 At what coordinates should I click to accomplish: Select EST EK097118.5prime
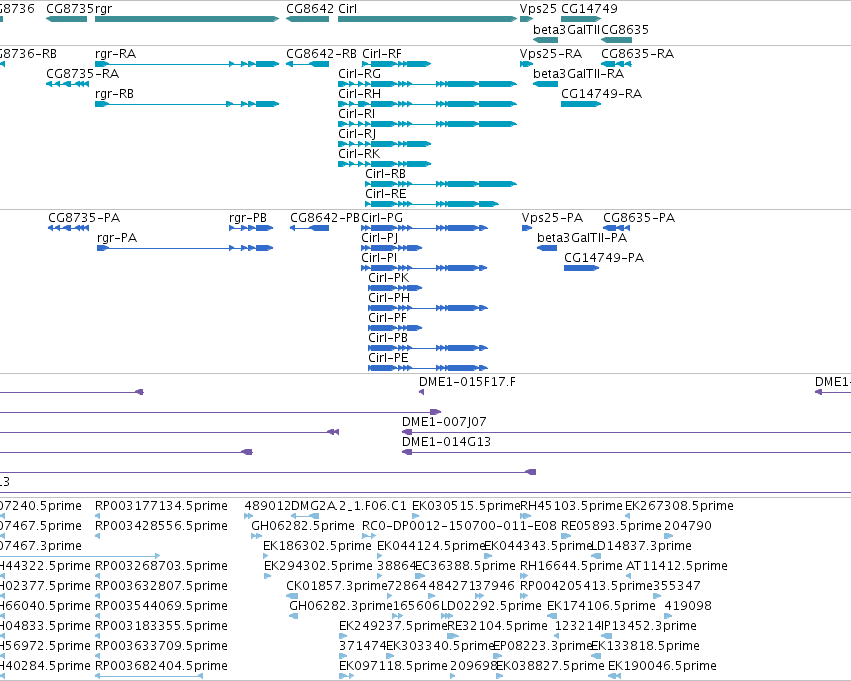coord(346,676)
